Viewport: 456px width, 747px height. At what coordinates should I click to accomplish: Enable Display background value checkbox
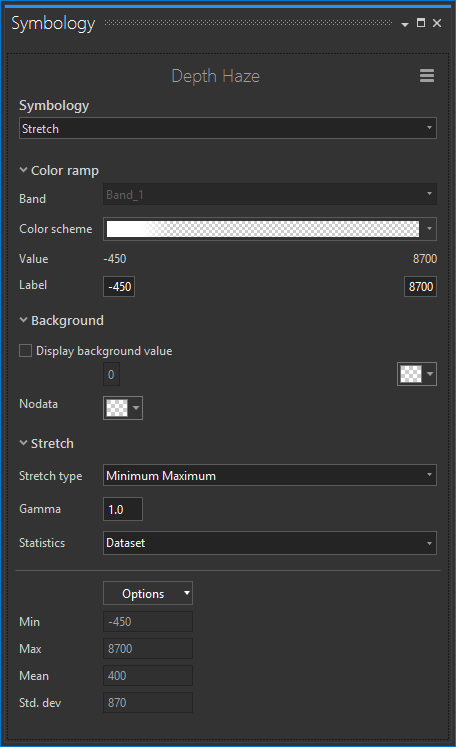tap(25, 351)
